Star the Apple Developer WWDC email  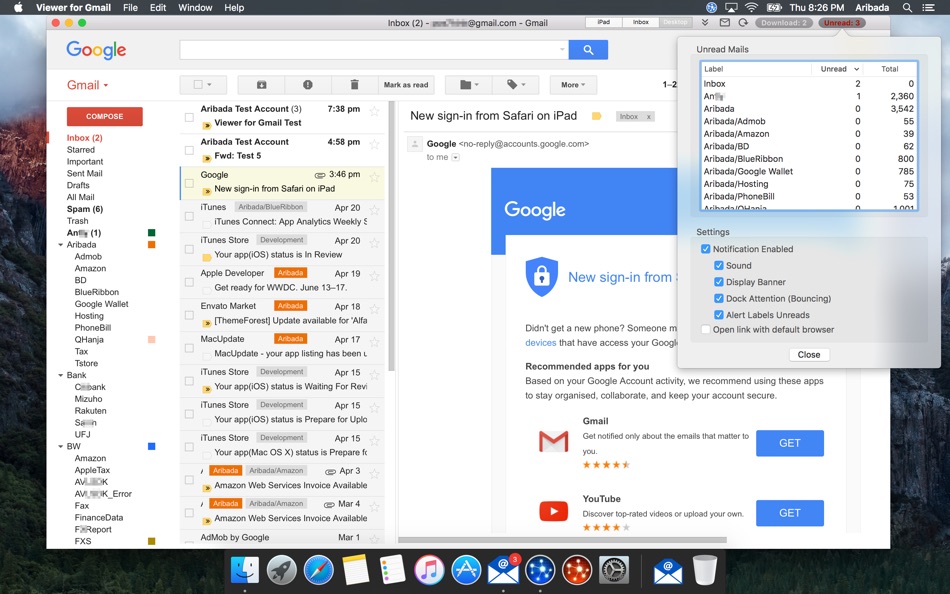click(374, 275)
